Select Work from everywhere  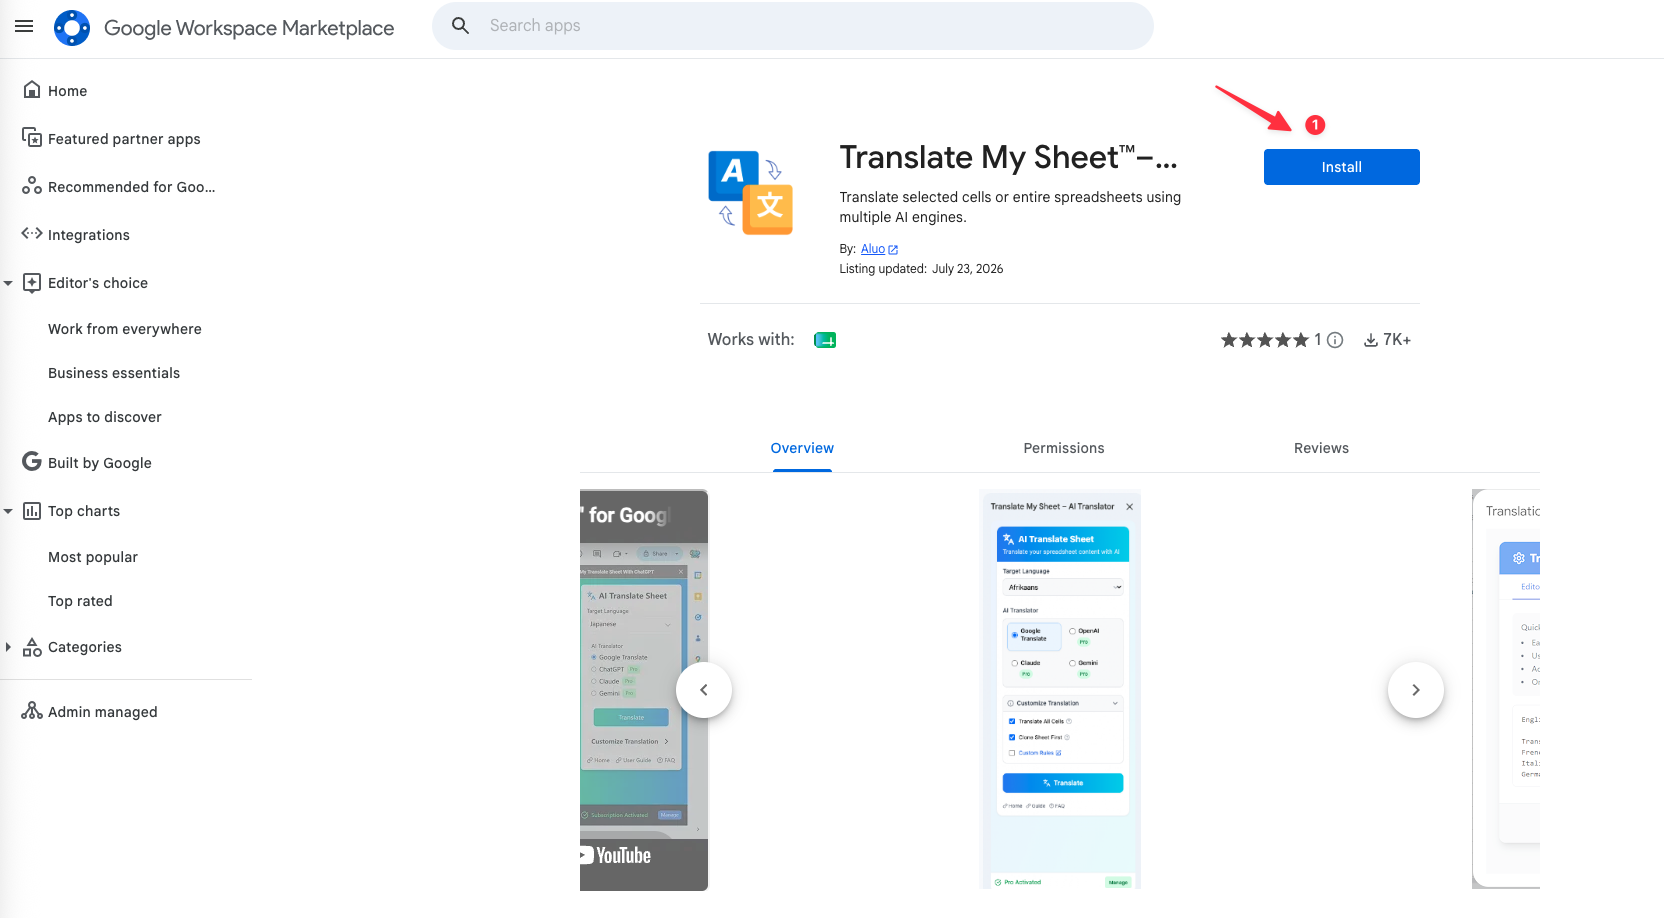tap(125, 329)
